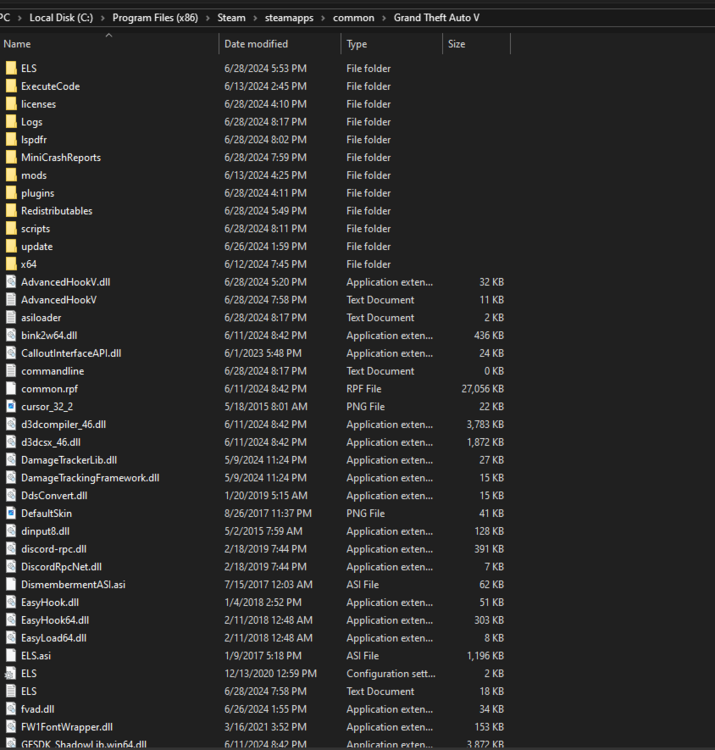The image size is (715, 750).
Task: Select the fvad.dll file icon
Action: tap(11, 709)
